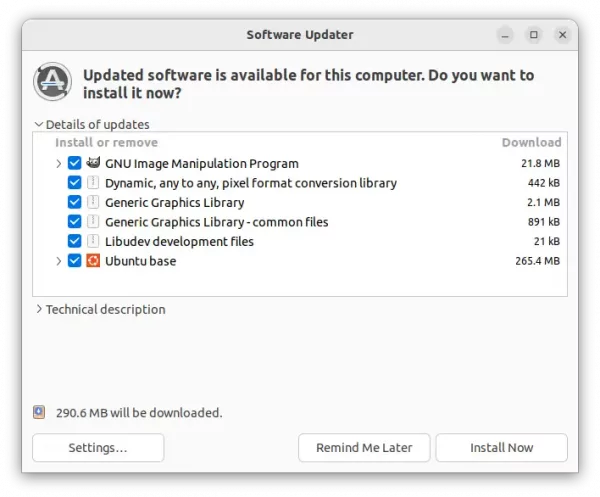Screen dimensions: 600x497
Task: Click the orange Ubuntu base logo icon
Action: (x=93, y=261)
